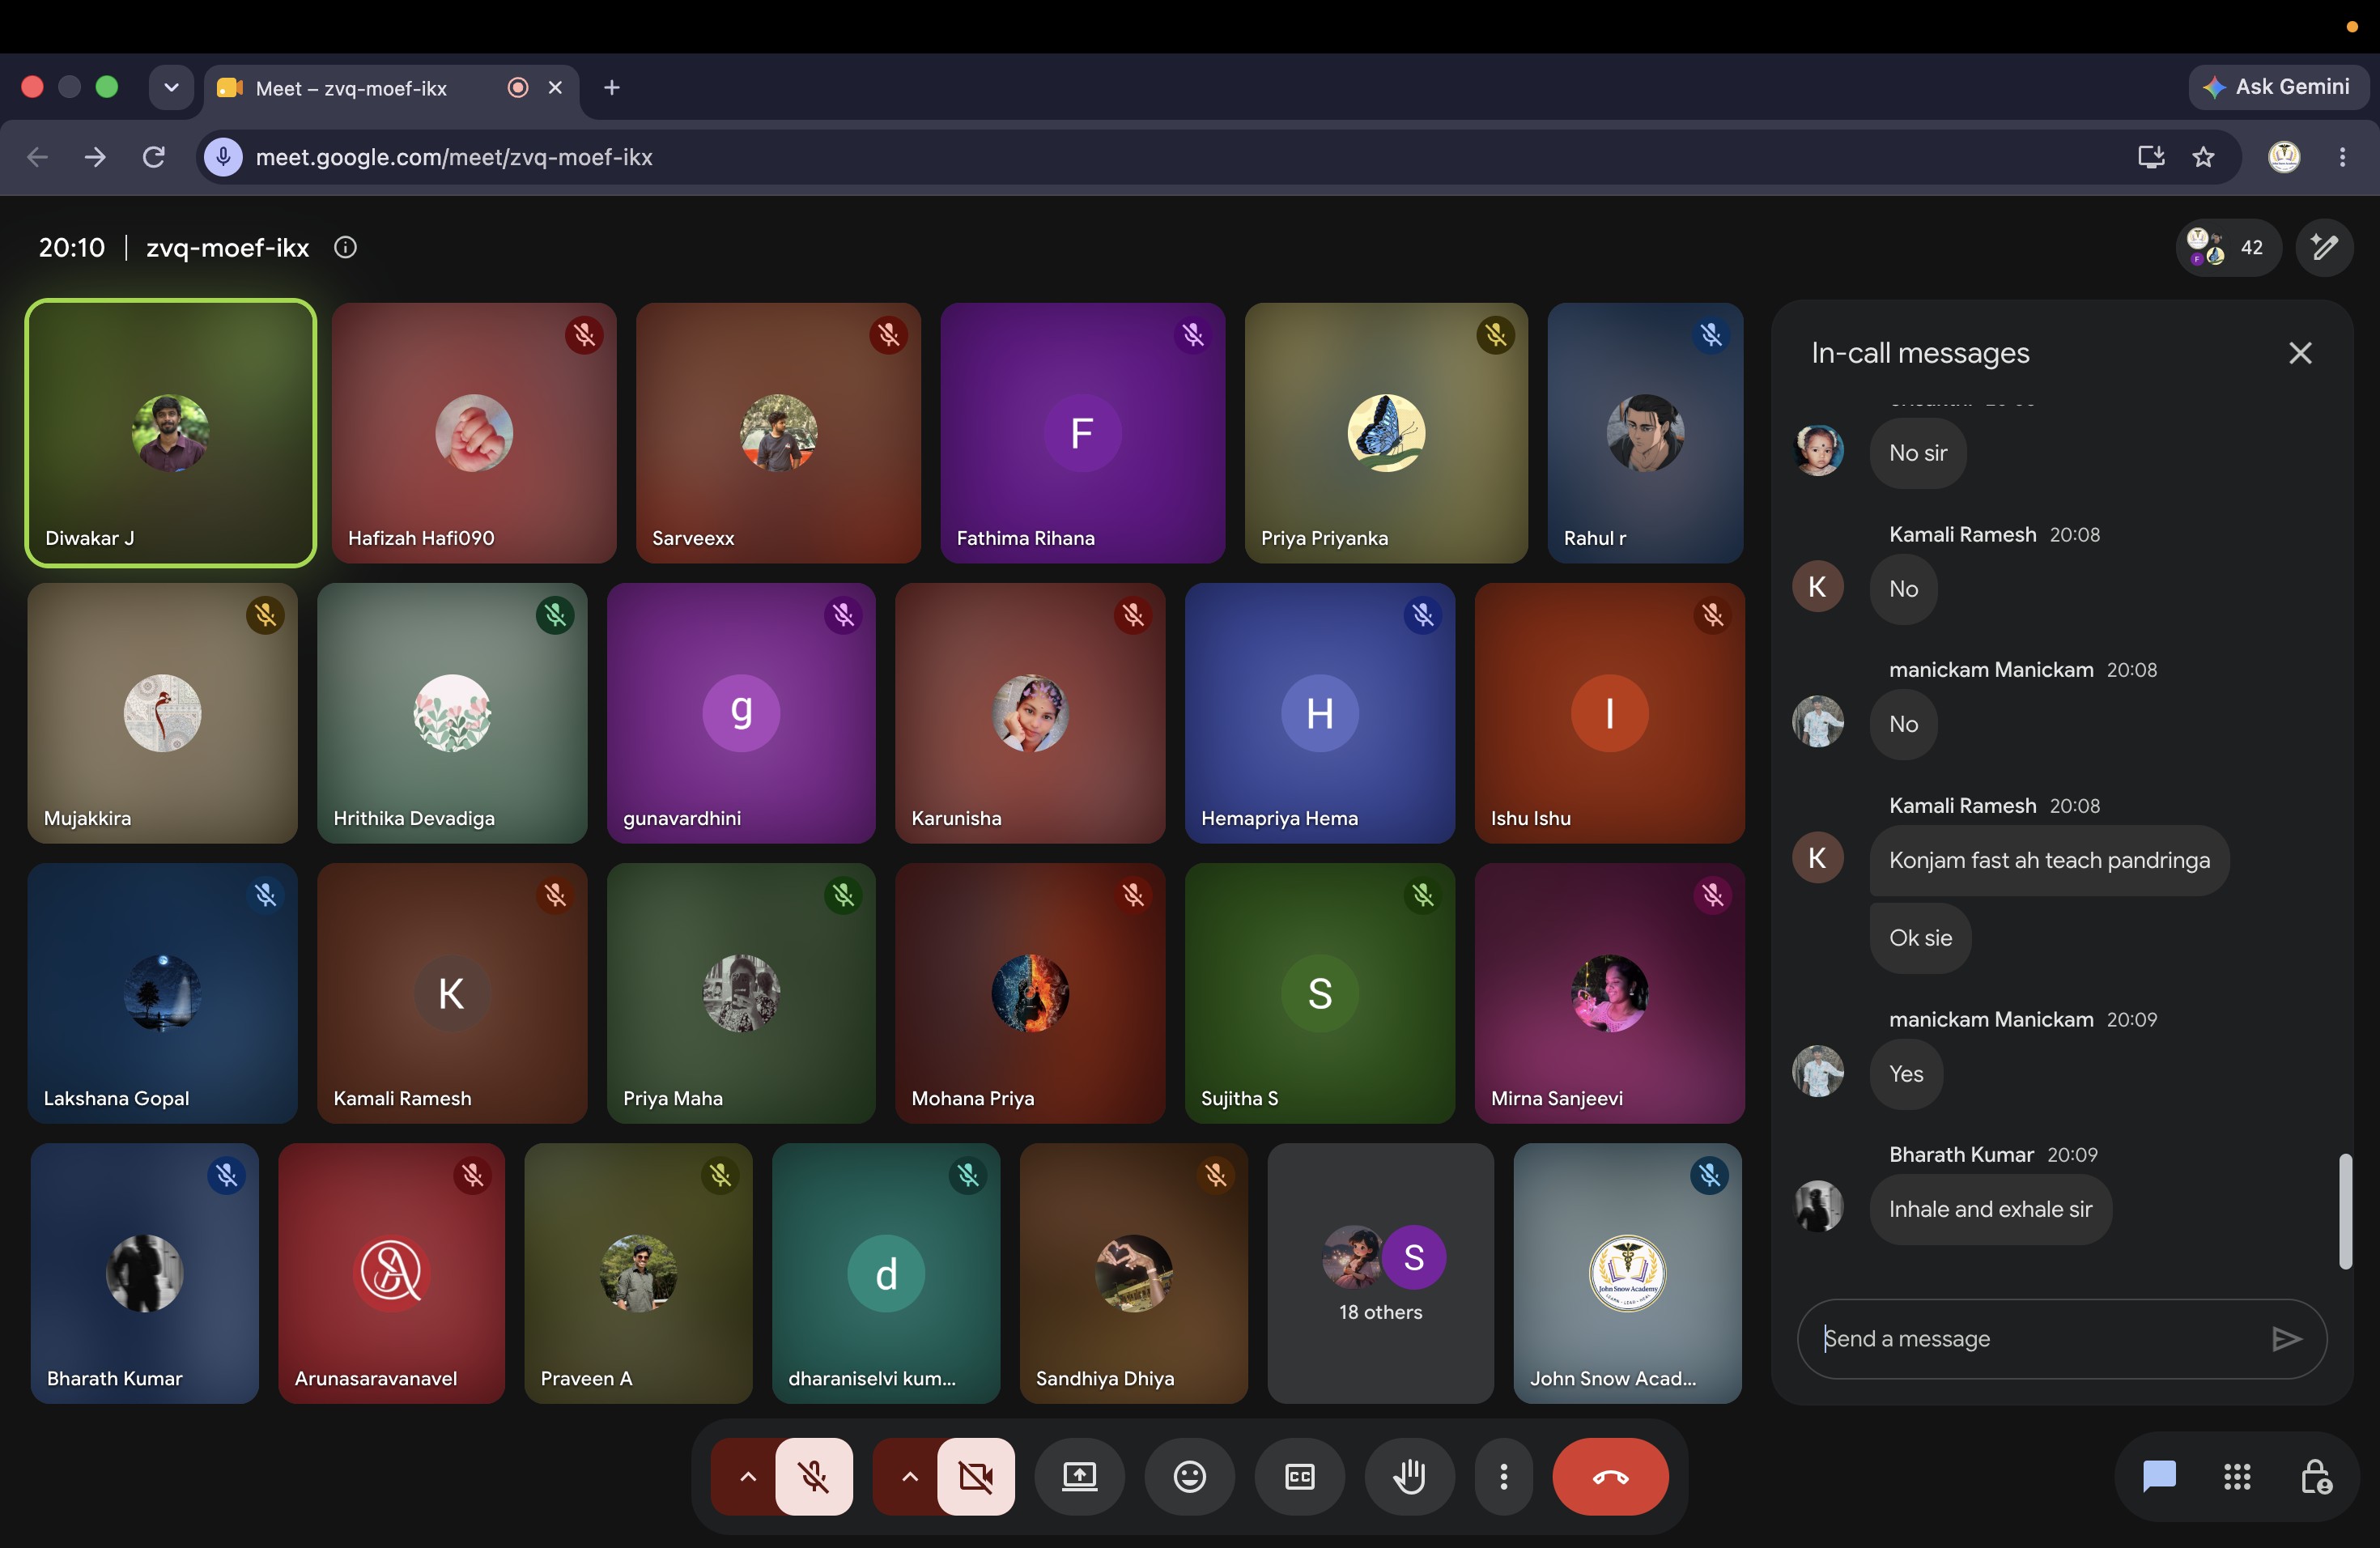The height and width of the screenshot is (1548, 2380).
Task: Select the Kamali Ramesh participant tile
Action: 452,993
